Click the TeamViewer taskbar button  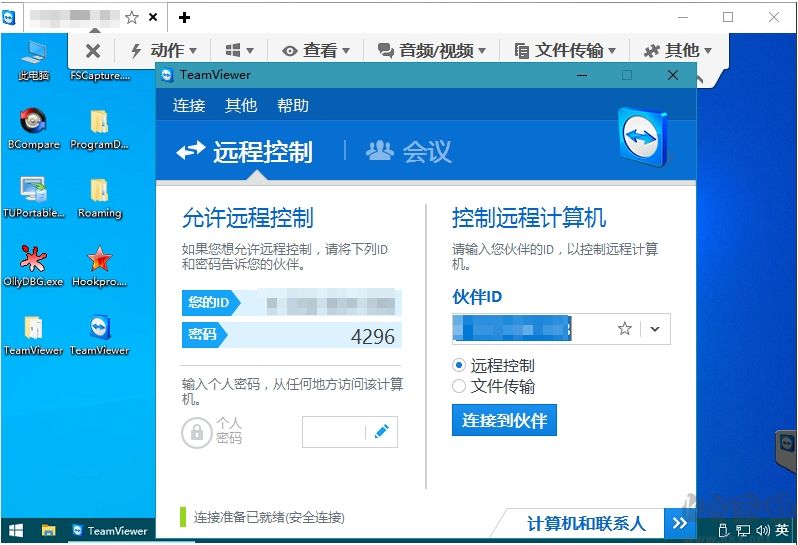(109, 531)
